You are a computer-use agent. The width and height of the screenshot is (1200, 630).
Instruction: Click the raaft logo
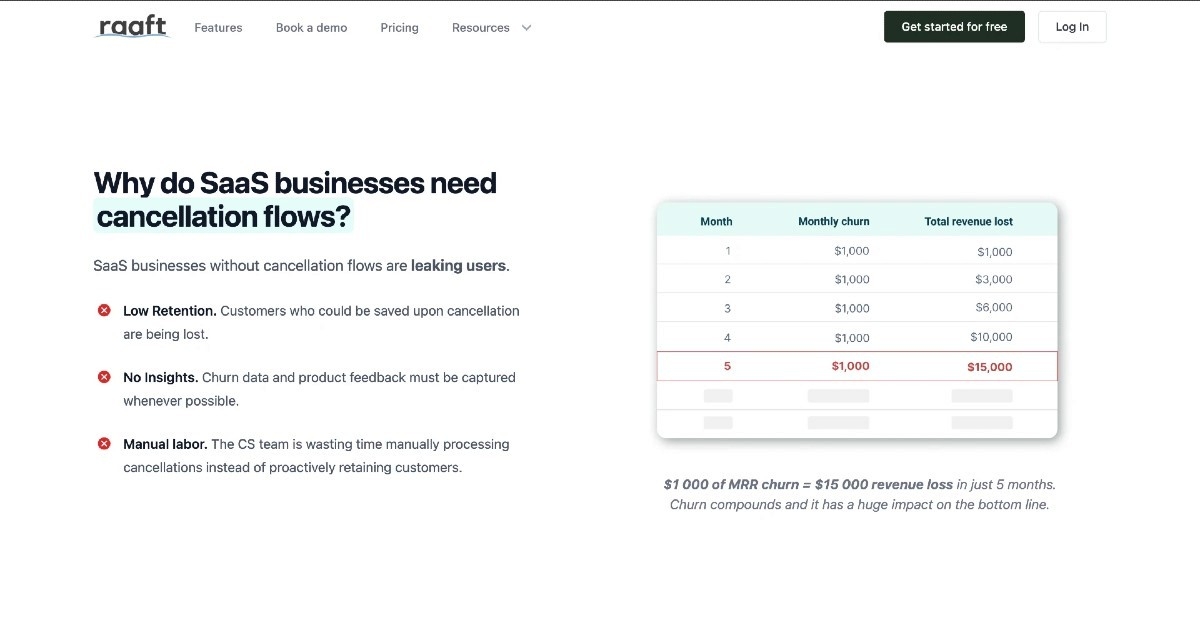[x=132, y=27]
